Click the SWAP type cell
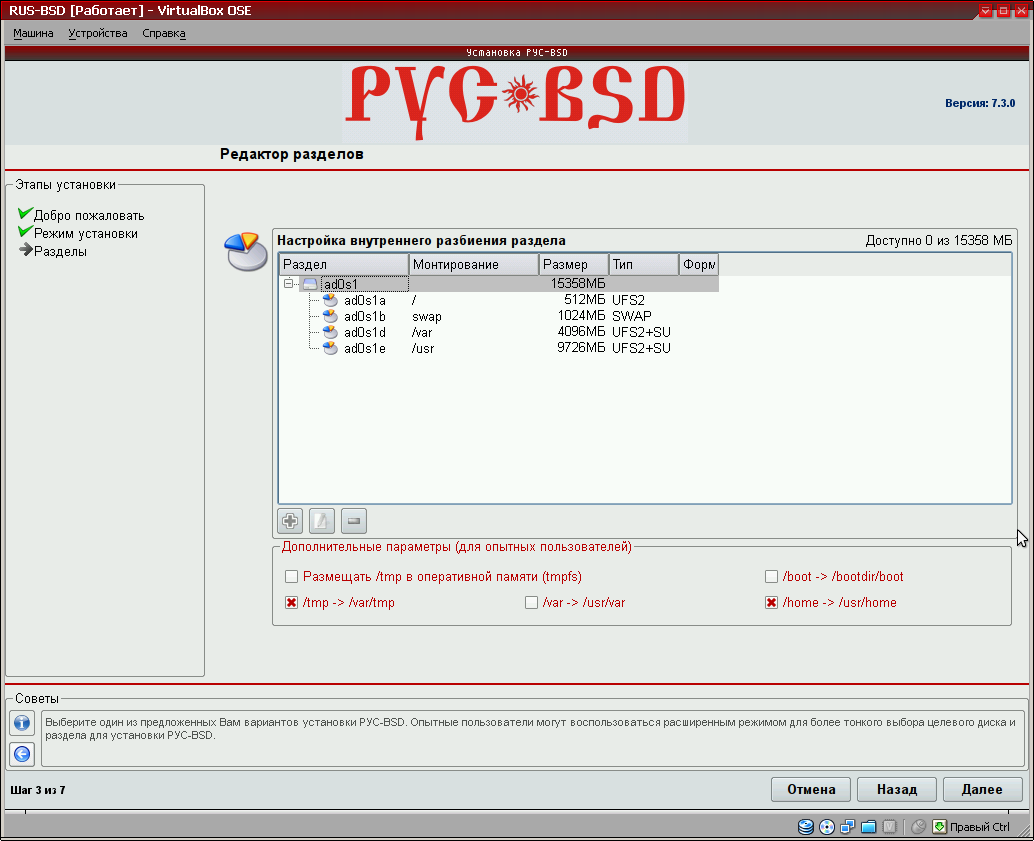 [632, 316]
